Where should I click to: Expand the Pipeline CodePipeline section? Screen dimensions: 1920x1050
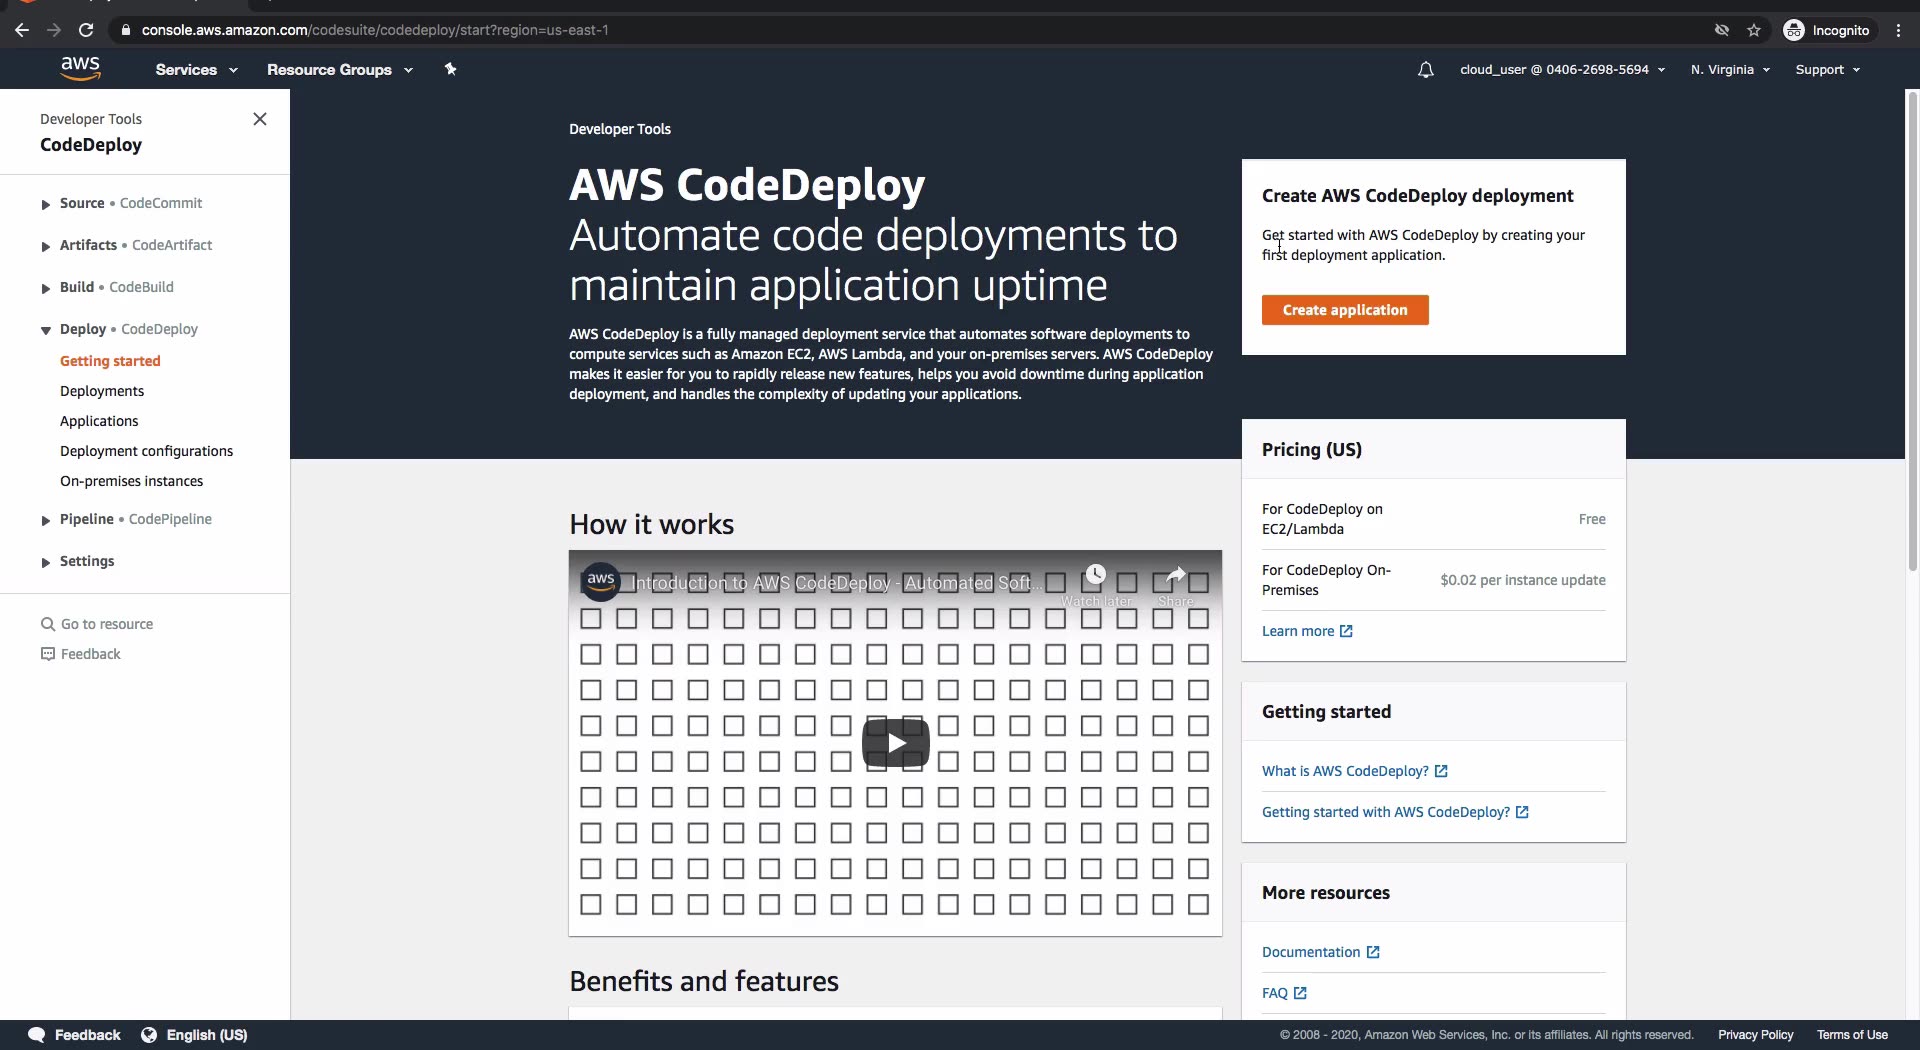pos(46,520)
